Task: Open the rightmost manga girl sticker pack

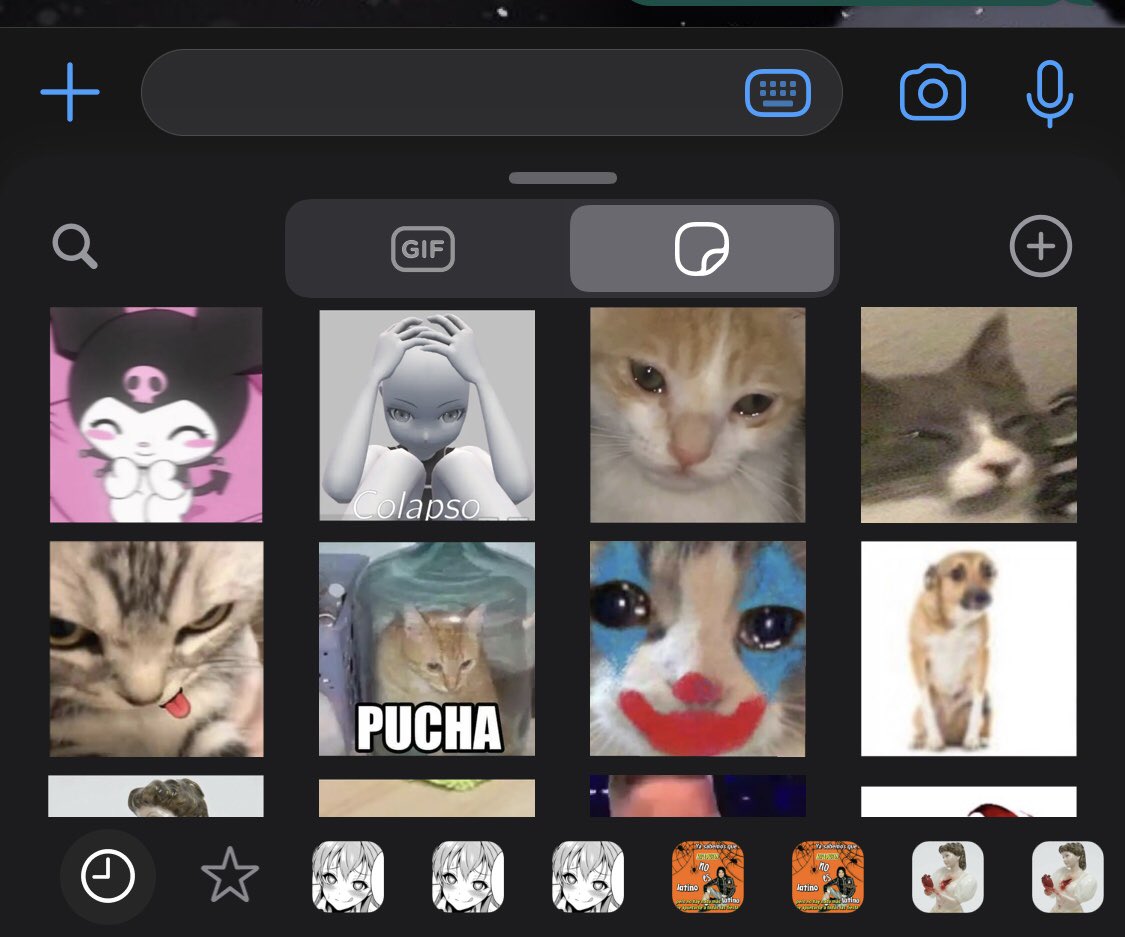Action: (x=588, y=877)
